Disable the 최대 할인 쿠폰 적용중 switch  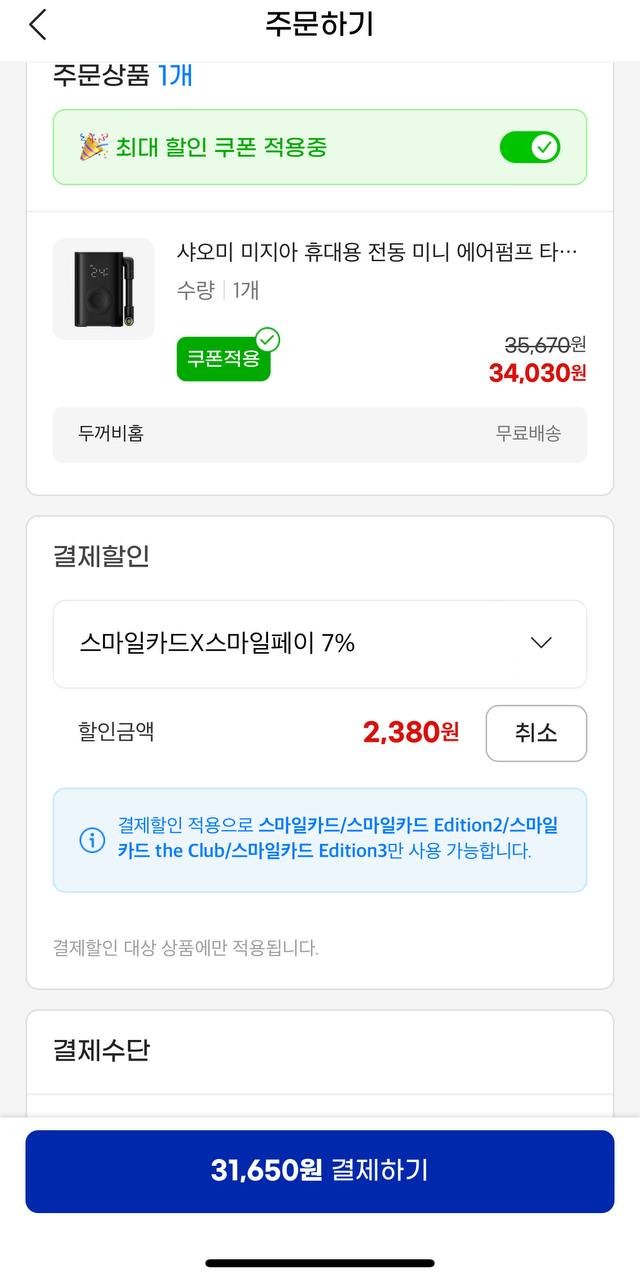click(x=529, y=148)
